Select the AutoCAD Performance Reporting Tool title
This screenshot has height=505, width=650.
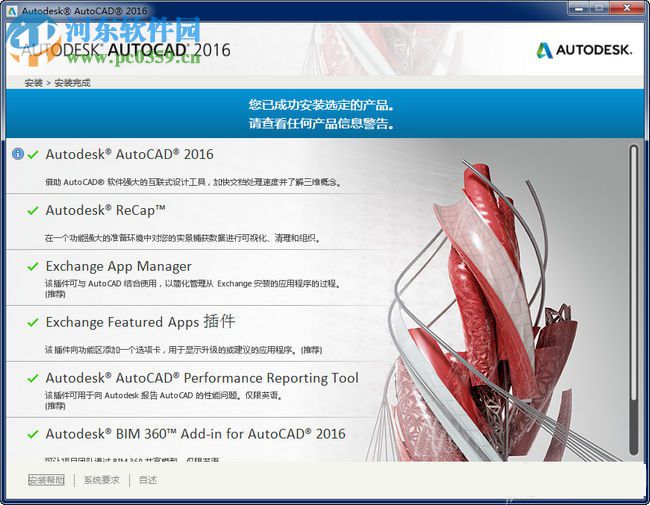pos(202,378)
